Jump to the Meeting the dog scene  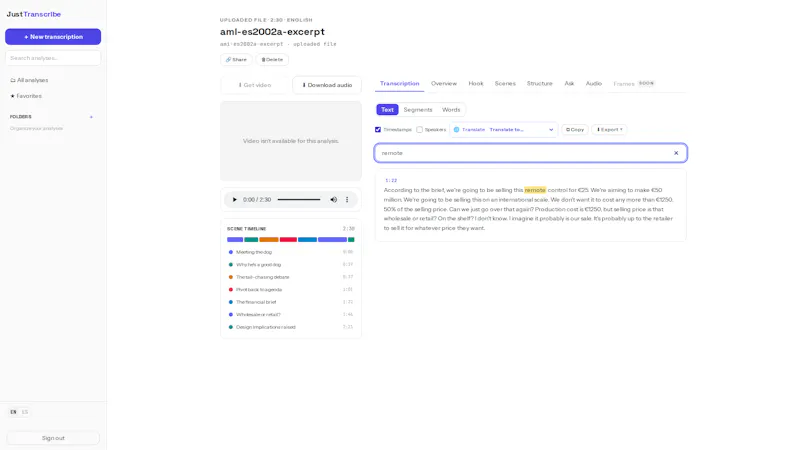point(290,252)
